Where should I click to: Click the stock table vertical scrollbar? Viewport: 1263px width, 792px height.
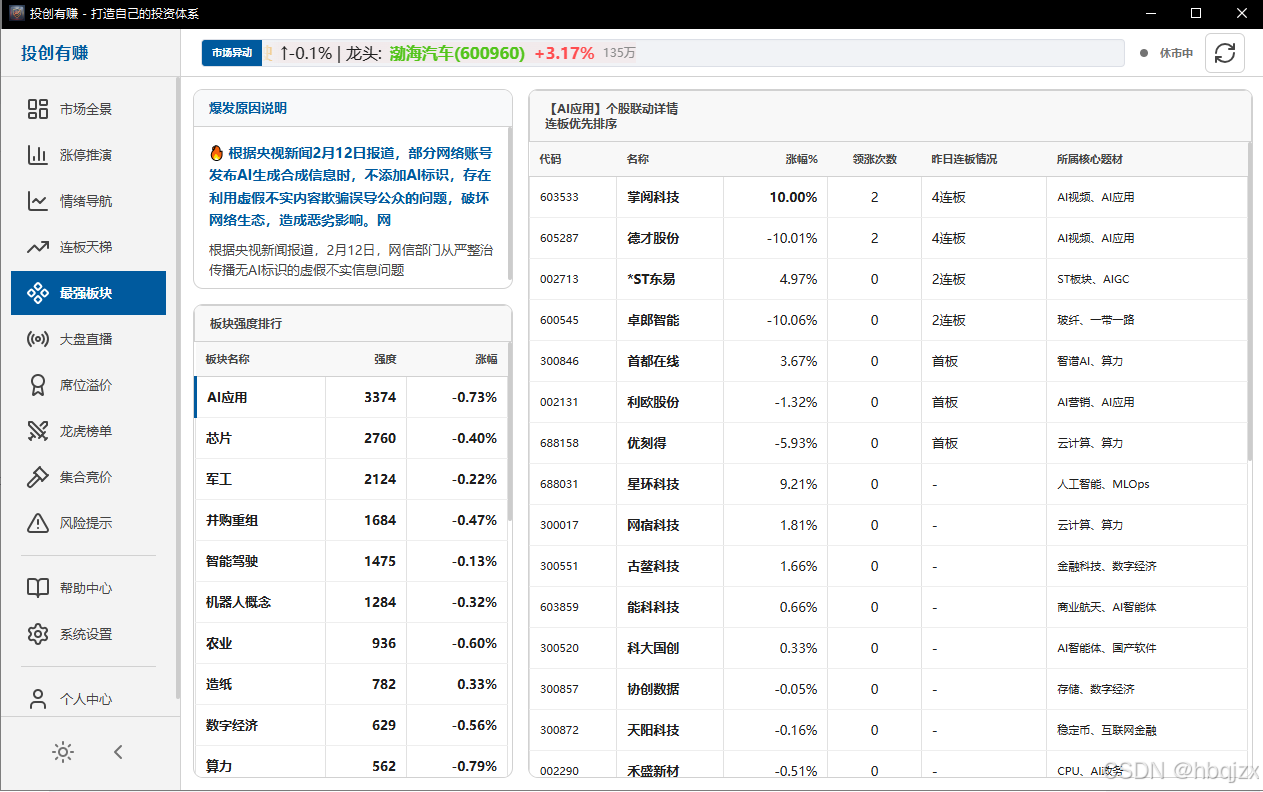click(x=1250, y=302)
